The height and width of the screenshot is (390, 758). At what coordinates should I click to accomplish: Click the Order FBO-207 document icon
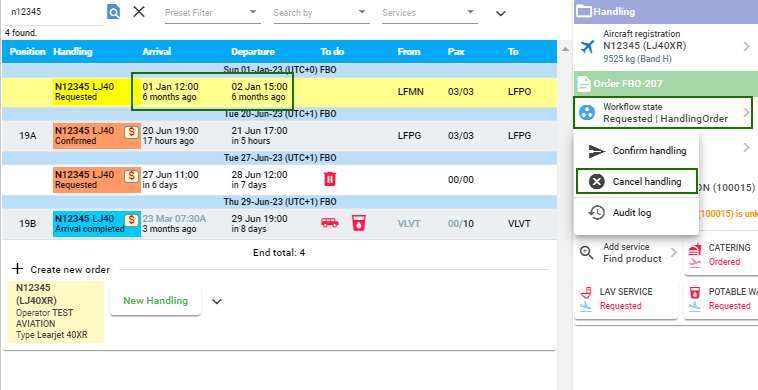click(x=584, y=84)
